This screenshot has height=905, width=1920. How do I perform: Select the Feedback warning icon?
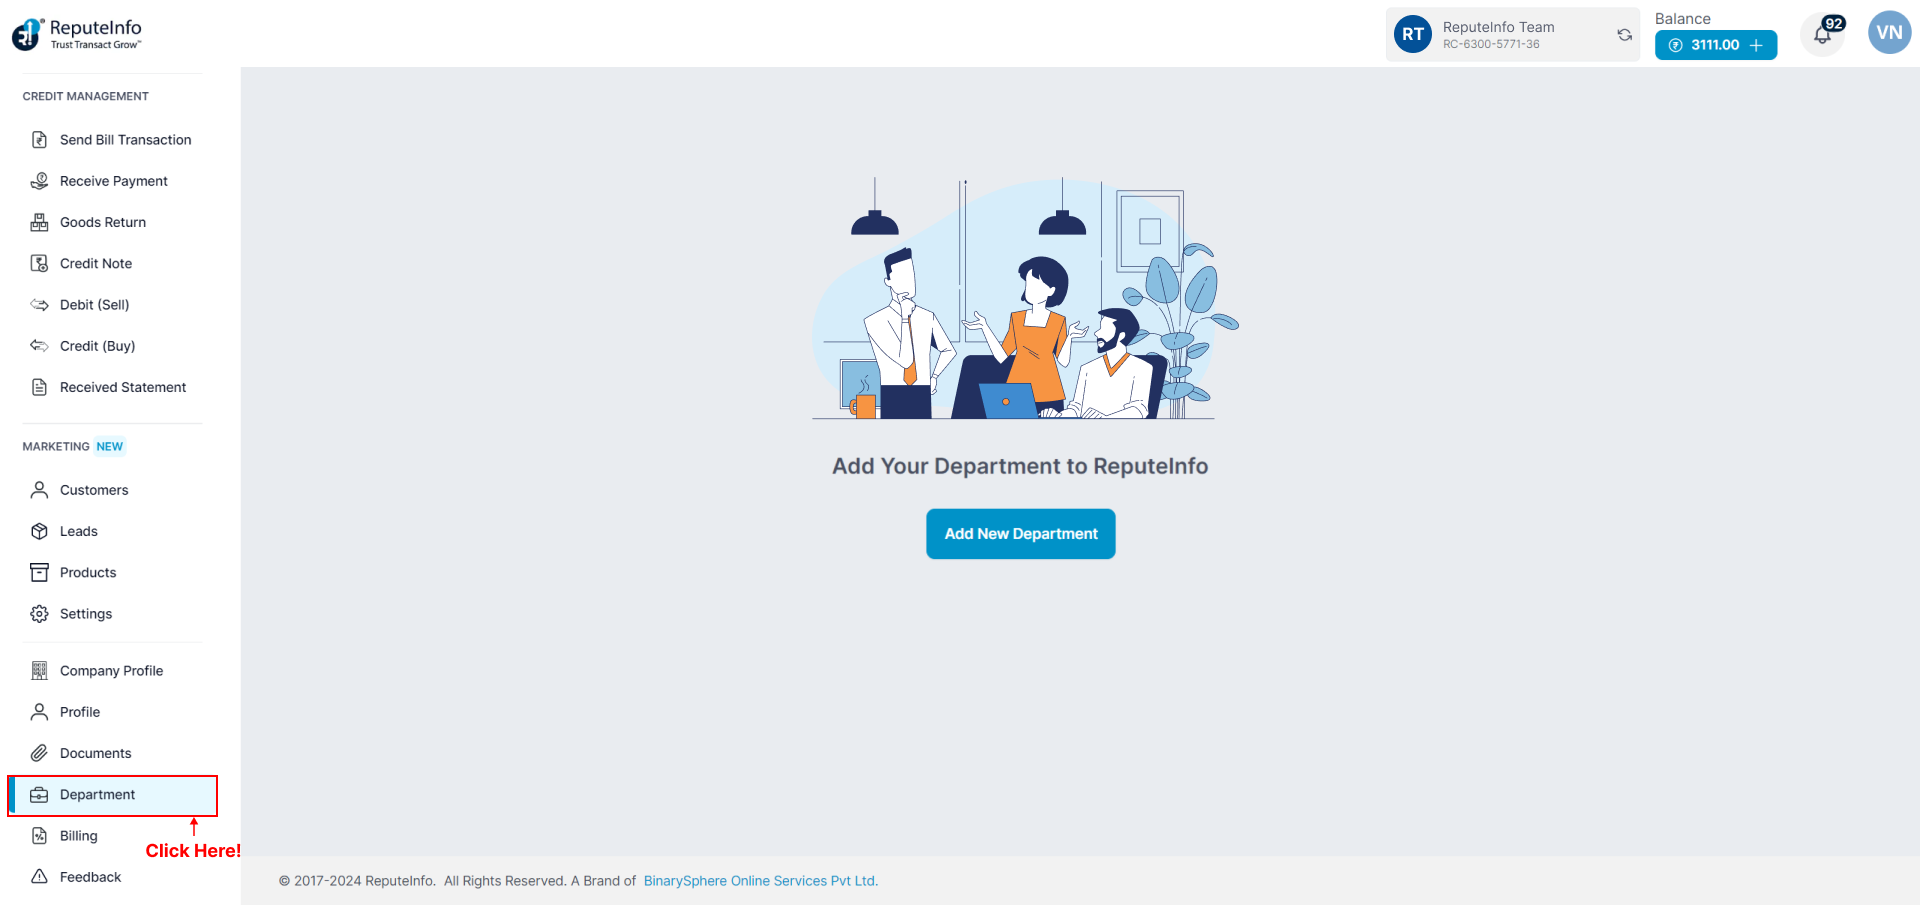point(39,876)
